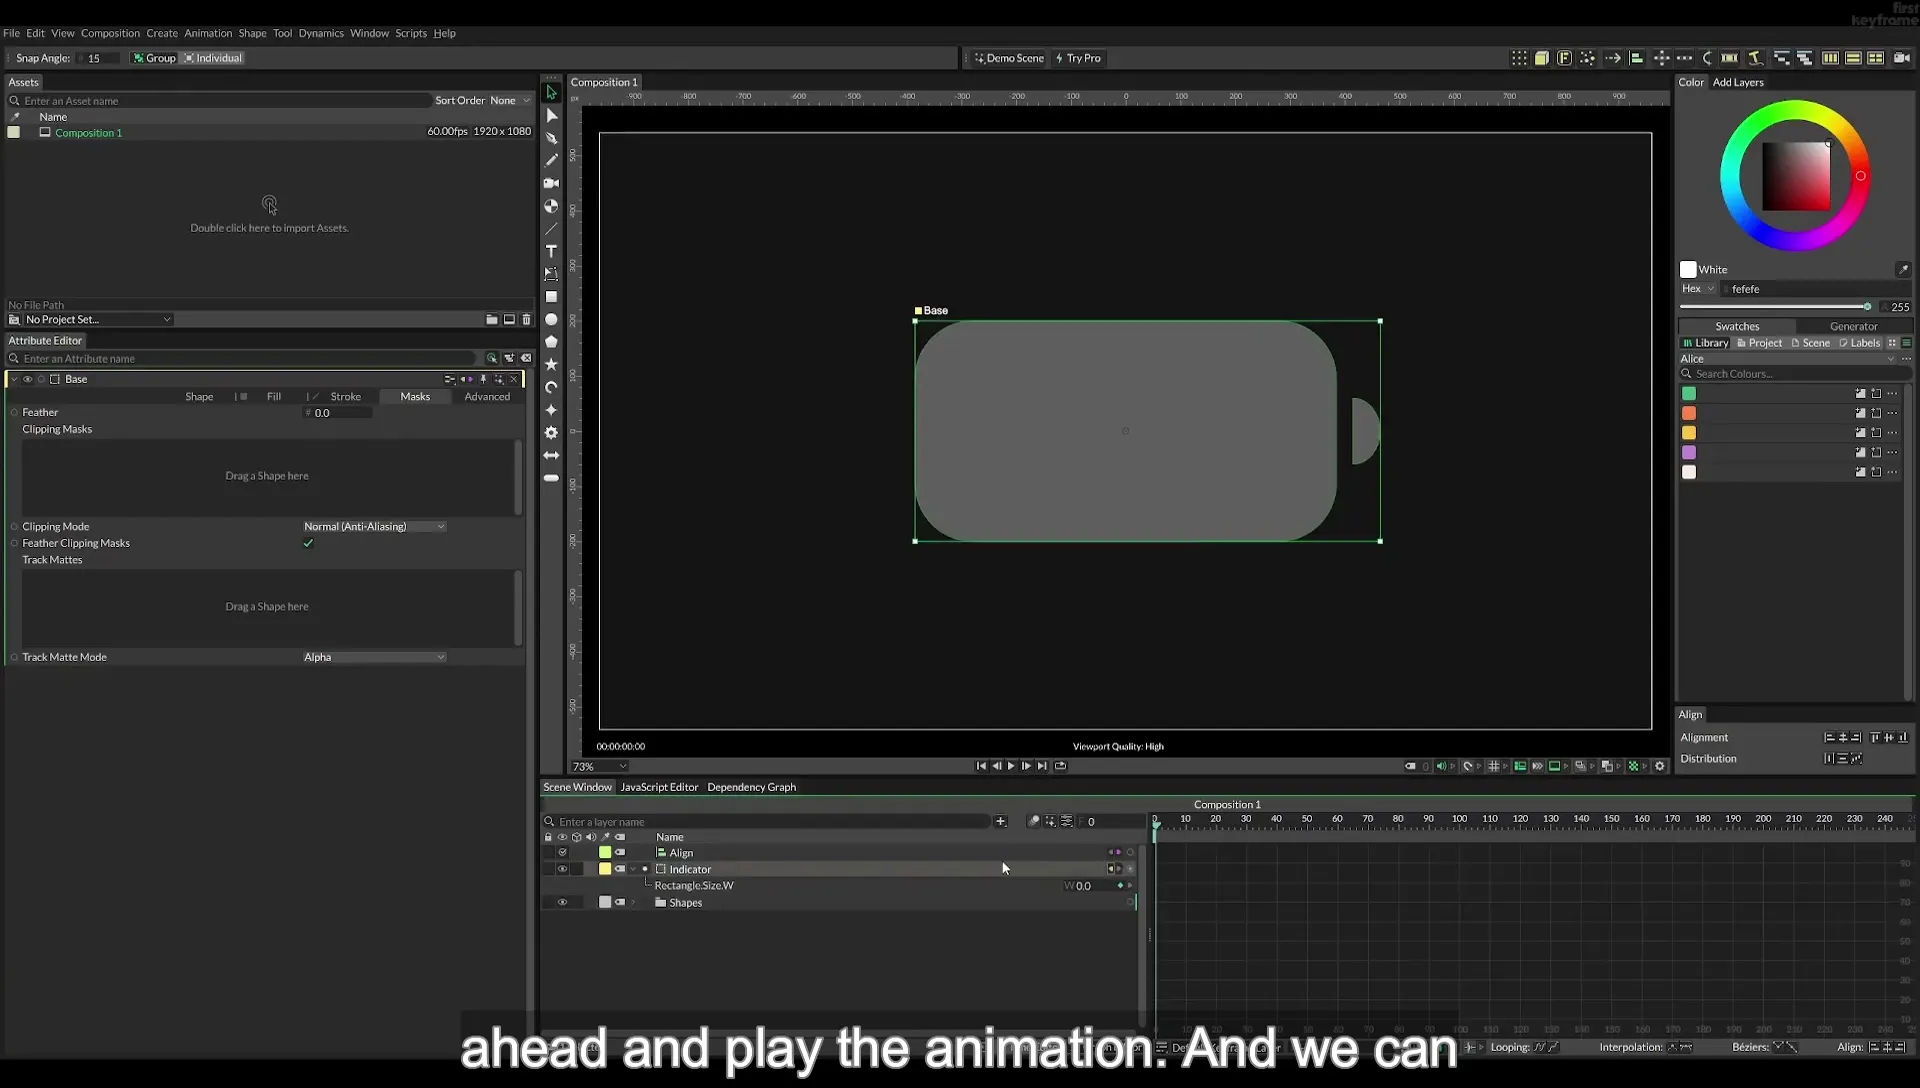Pick the Polygon shape tool
1920x1088 pixels.
(x=551, y=342)
